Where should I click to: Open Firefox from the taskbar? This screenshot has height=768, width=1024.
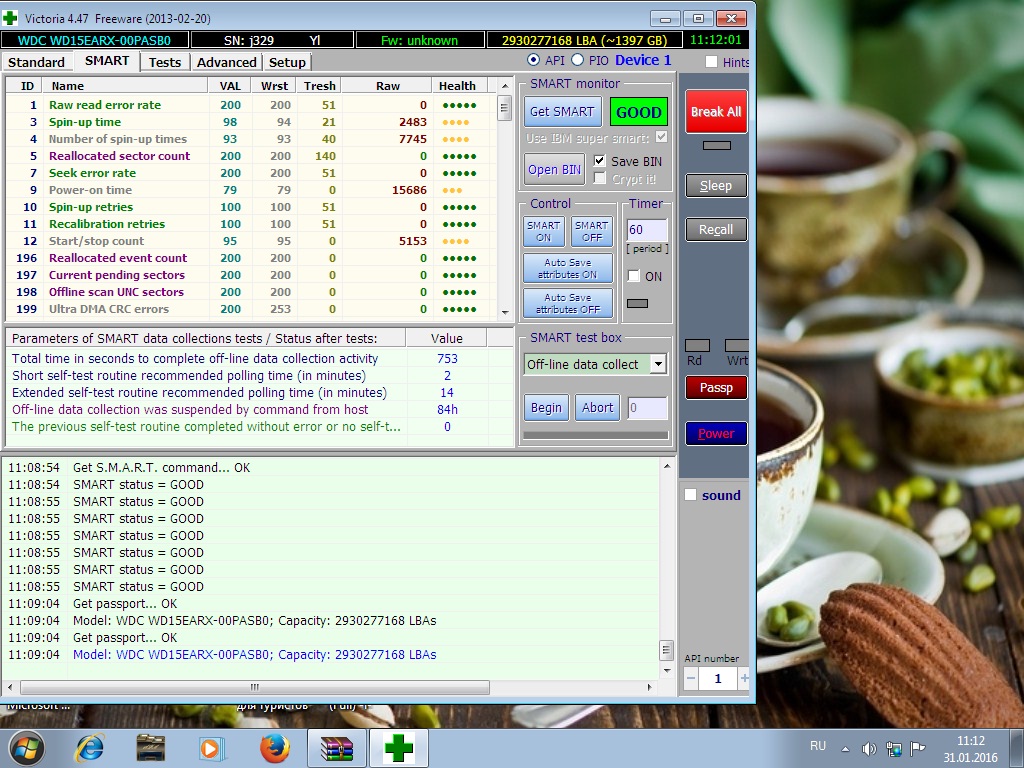pos(274,748)
